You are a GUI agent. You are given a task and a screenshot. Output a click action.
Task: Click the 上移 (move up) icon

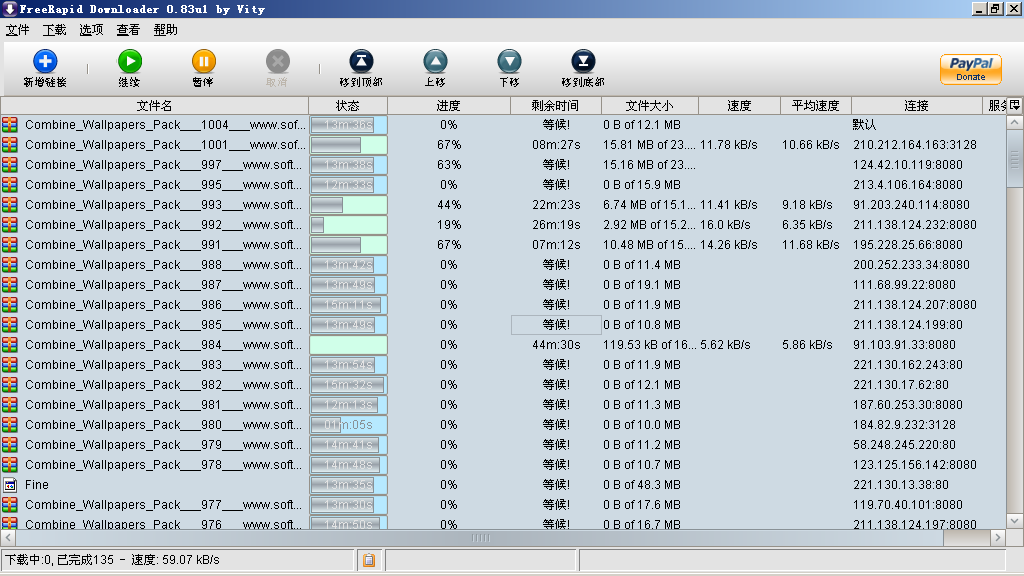435,62
